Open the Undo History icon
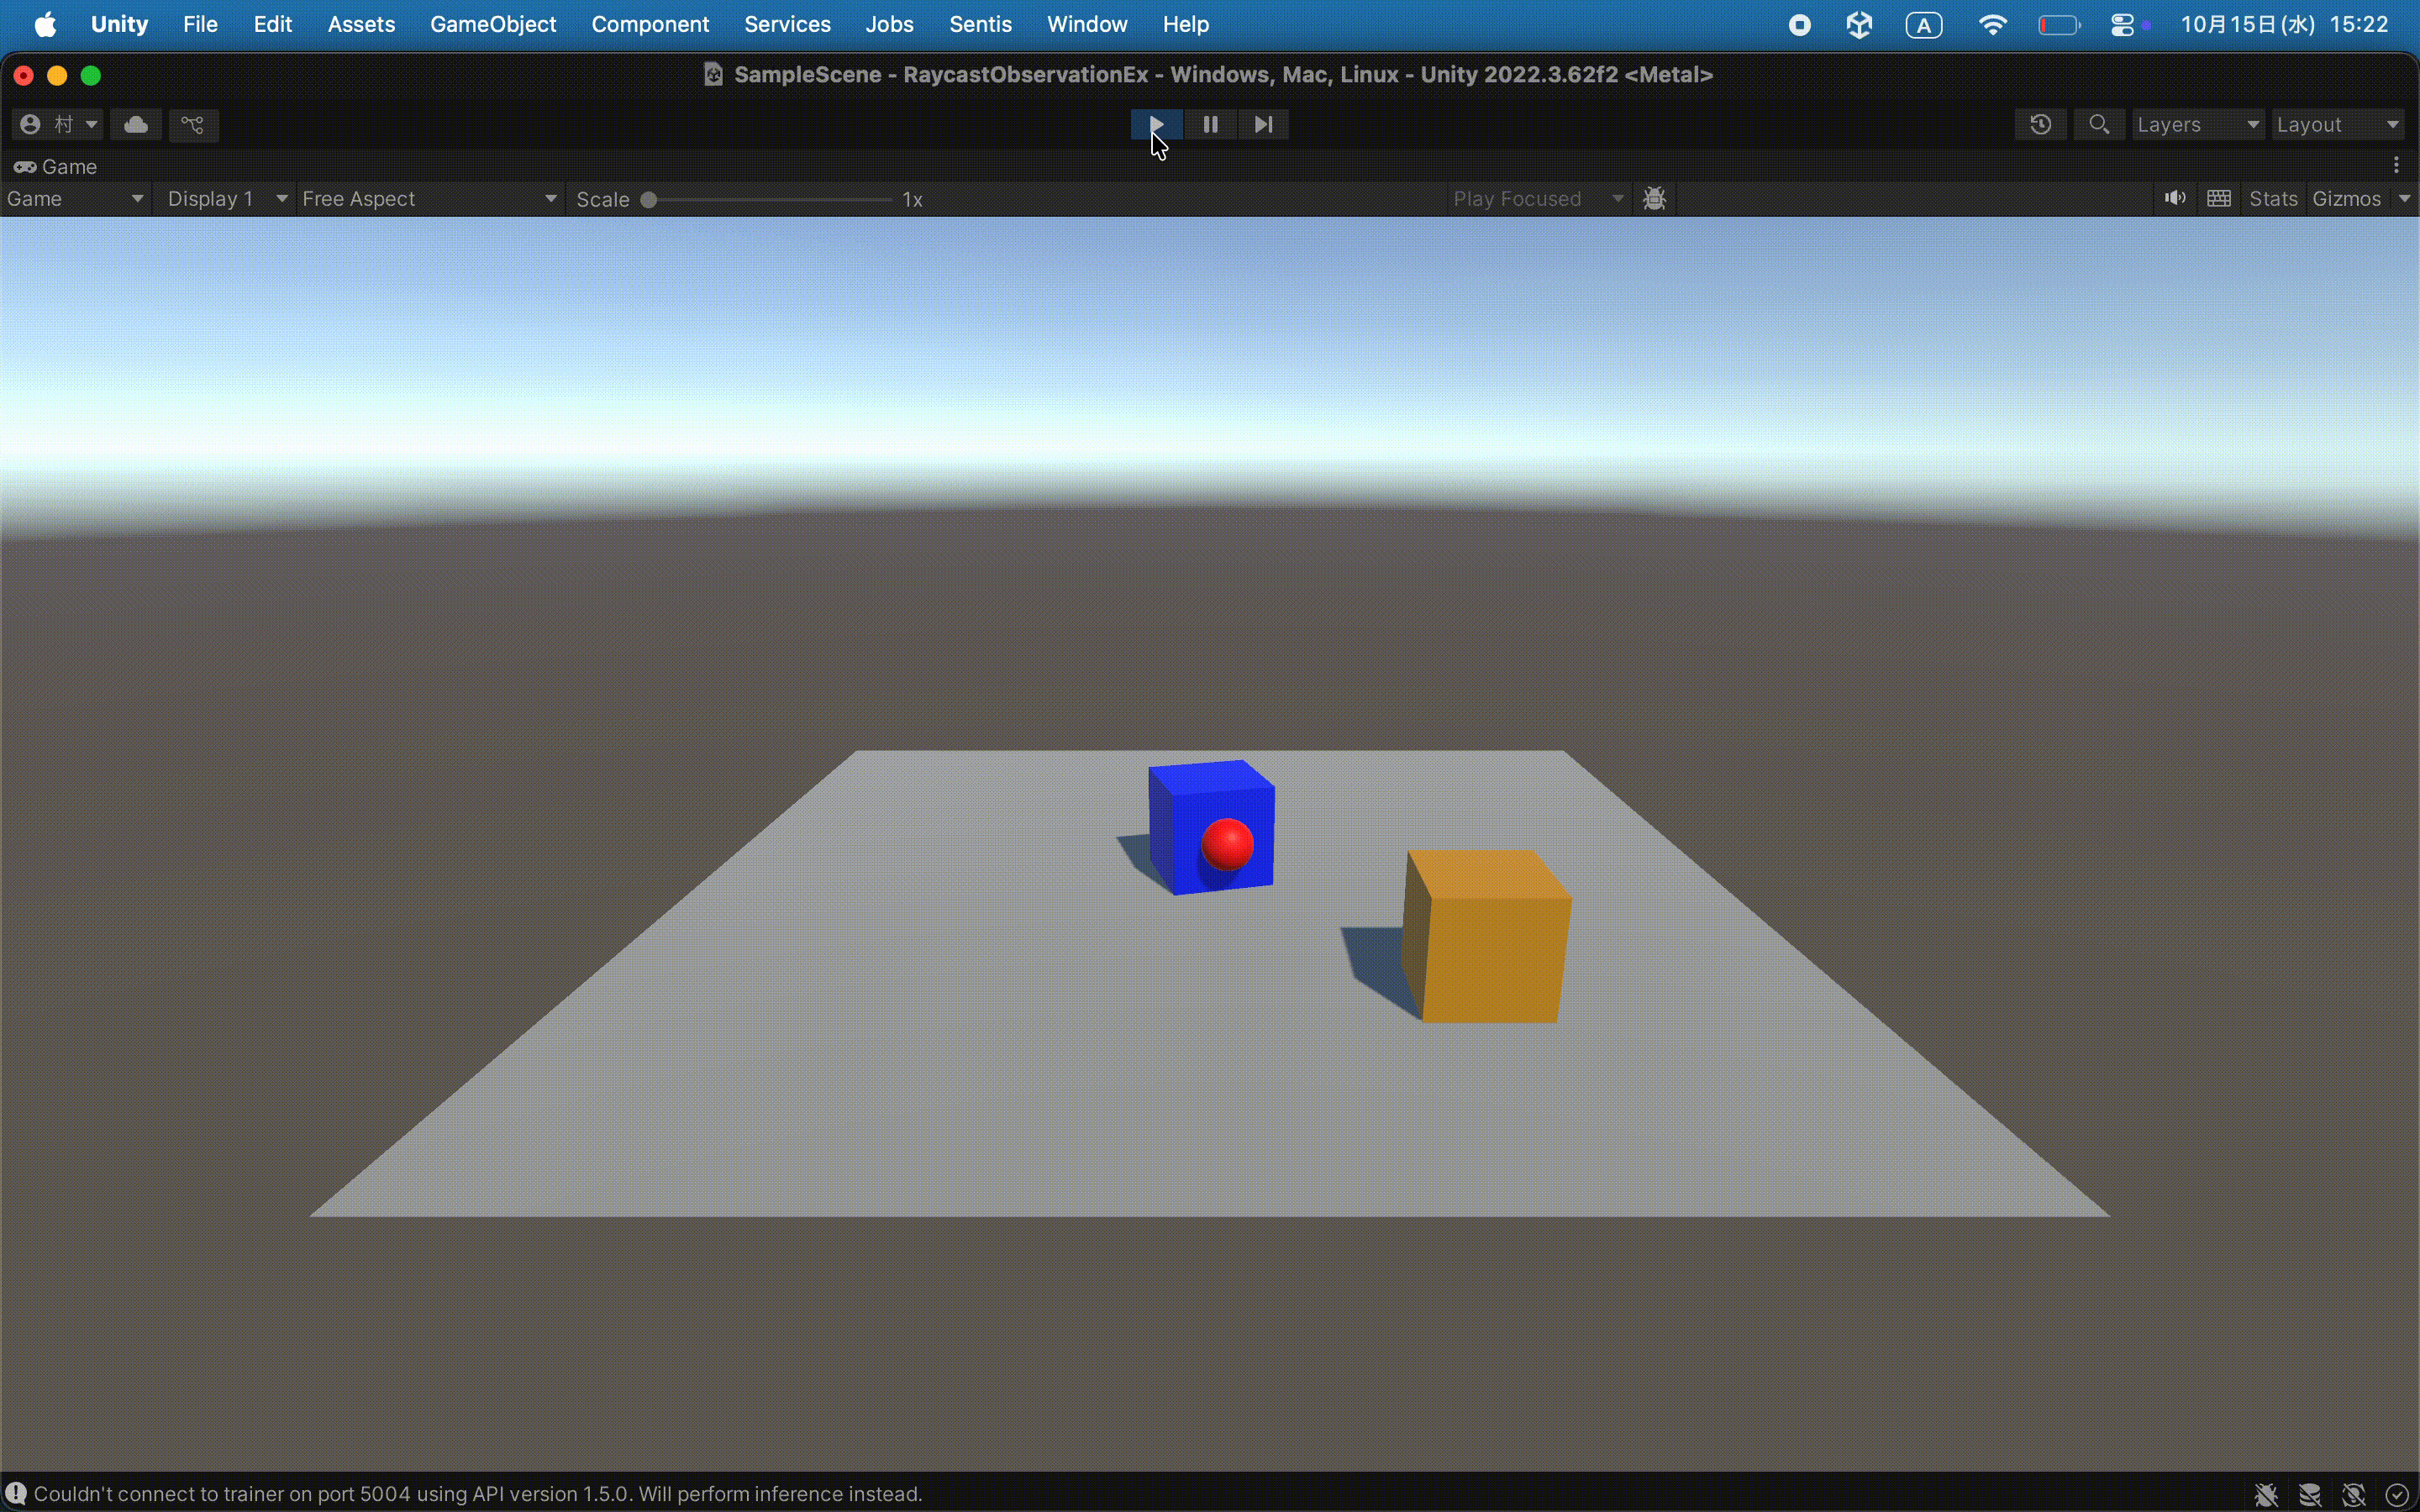The height and width of the screenshot is (1512, 2420). coord(2040,124)
